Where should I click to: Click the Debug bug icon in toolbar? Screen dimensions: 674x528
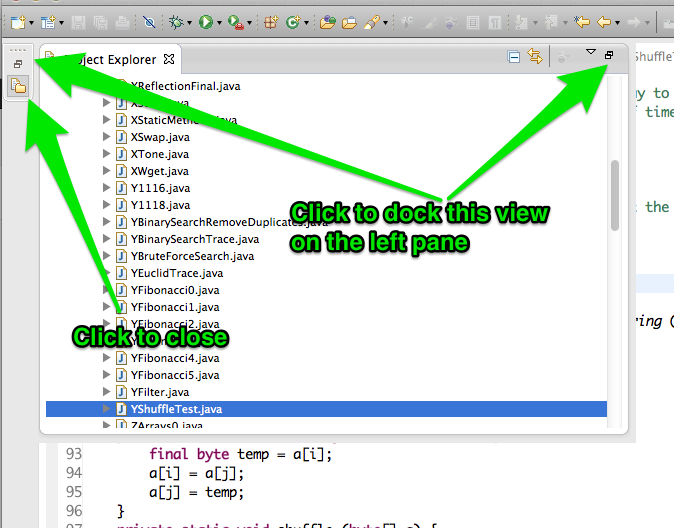click(177, 21)
